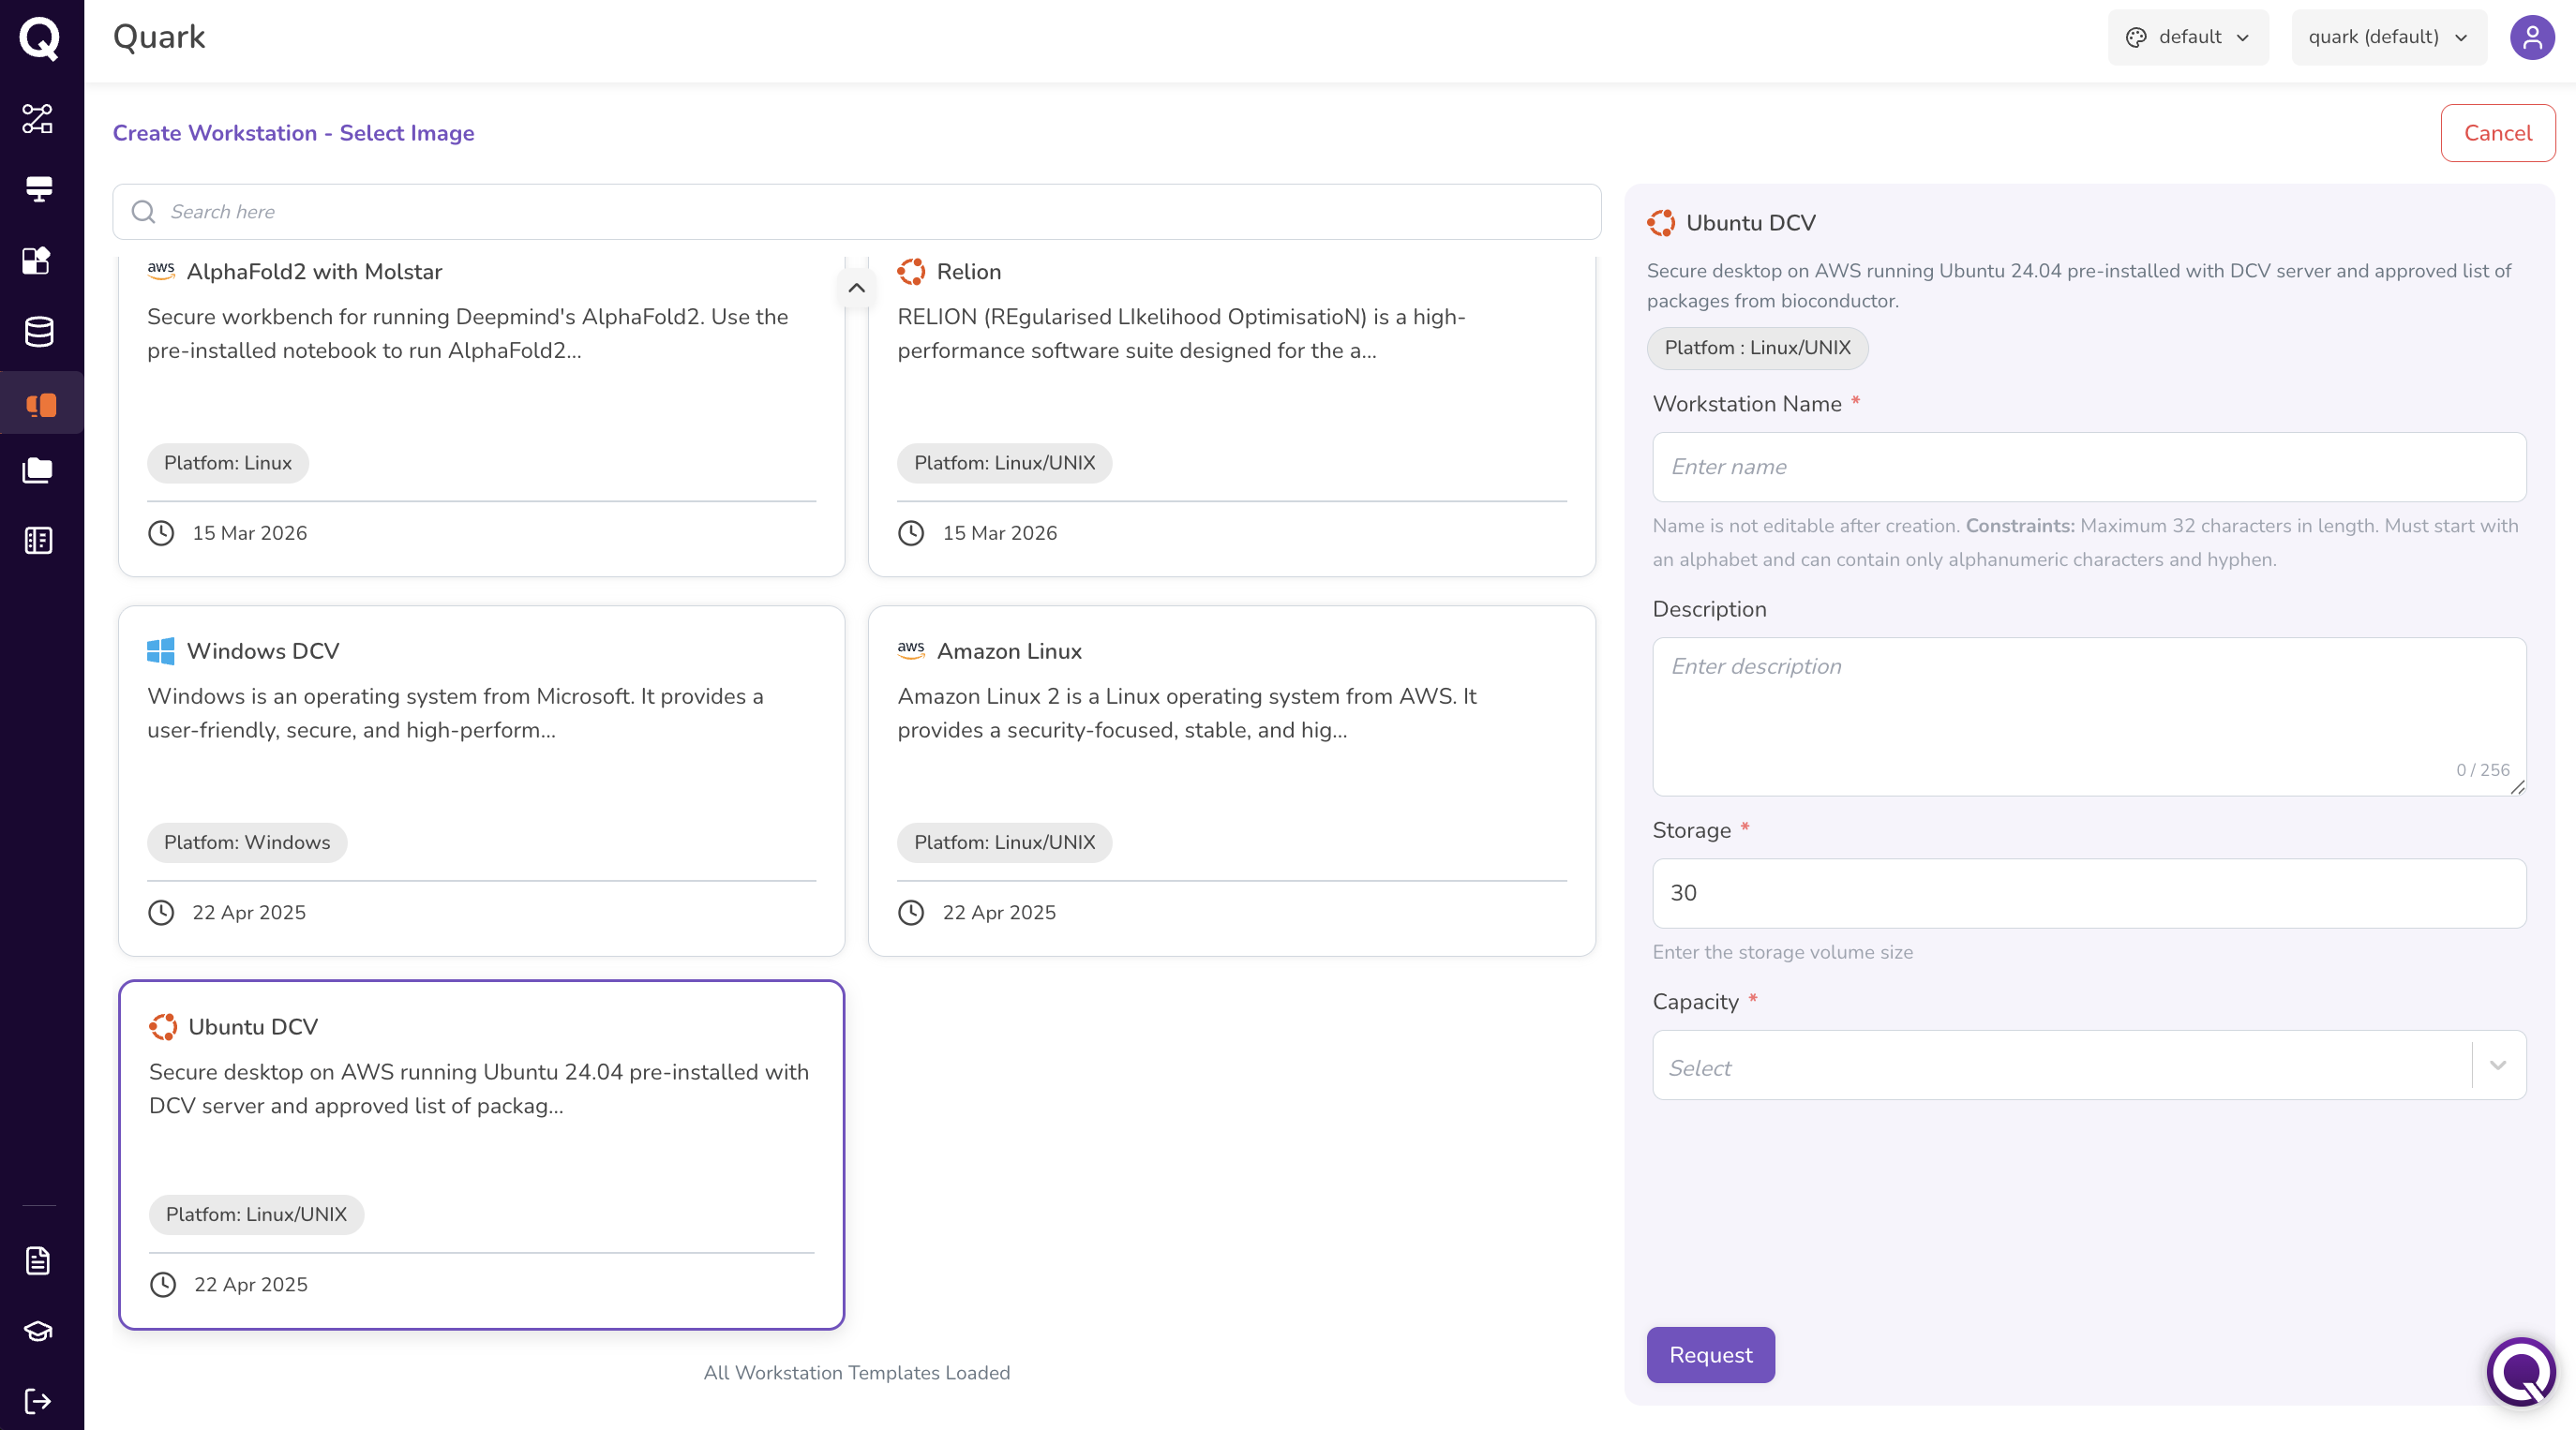Select the Relion image title
2576x1430 pixels.
(969, 271)
